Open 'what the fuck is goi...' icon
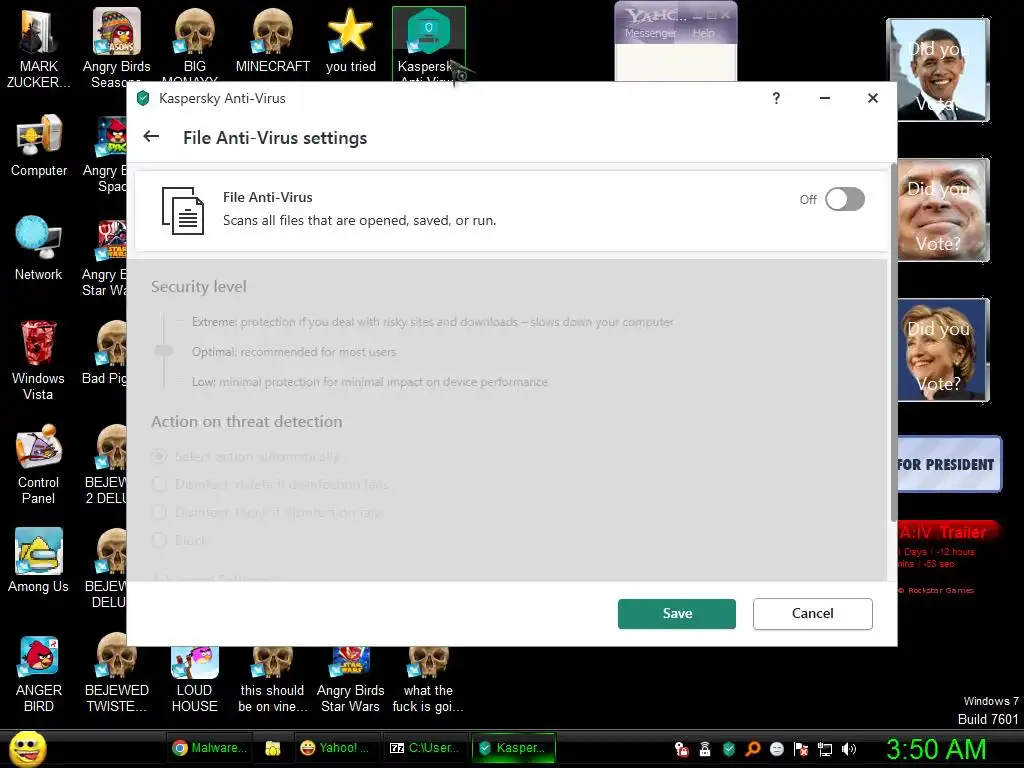Screen dimensions: 1024x768 pos(428,679)
